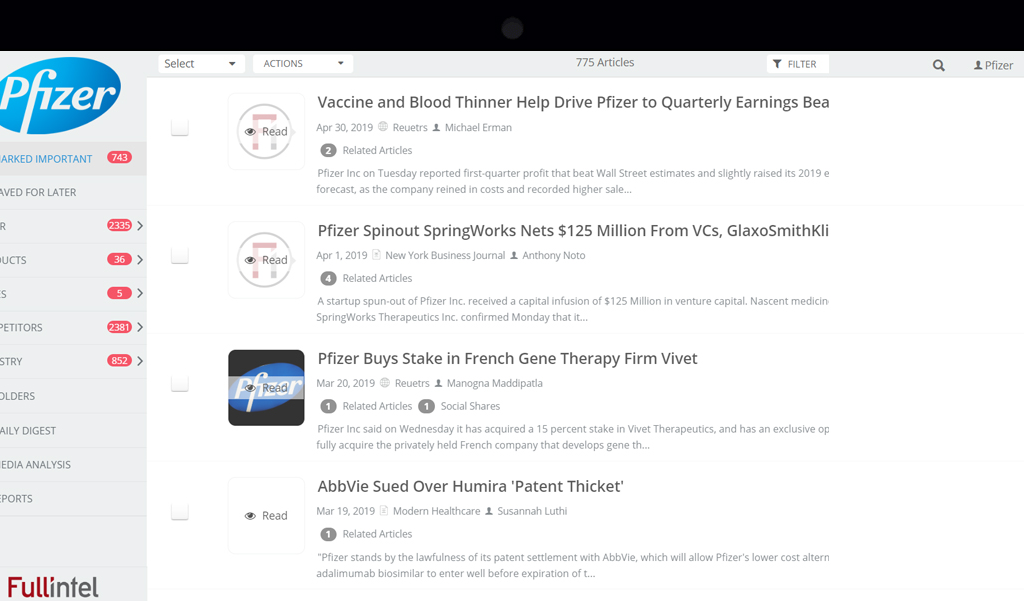
Task: Open the ACTIONS dropdown menu
Action: (302, 64)
